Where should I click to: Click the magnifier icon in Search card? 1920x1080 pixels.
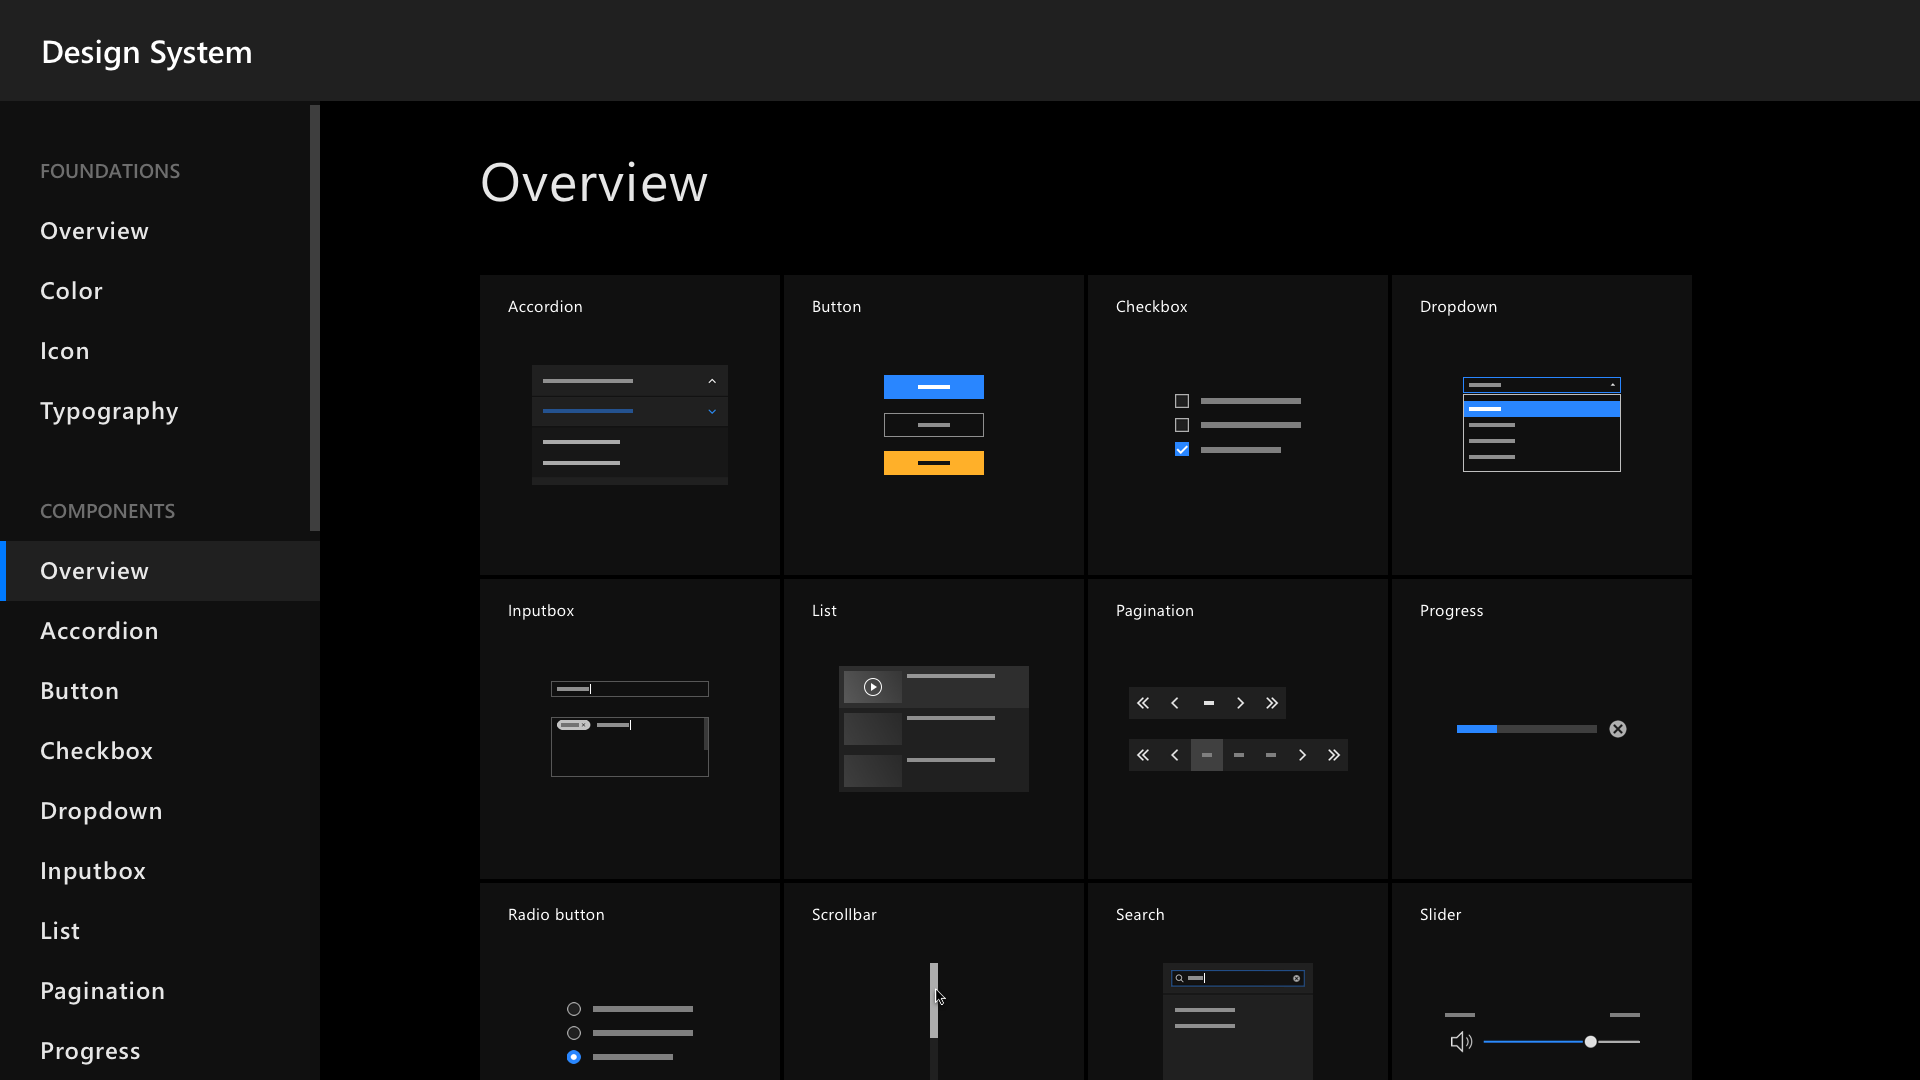[x=1180, y=978]
